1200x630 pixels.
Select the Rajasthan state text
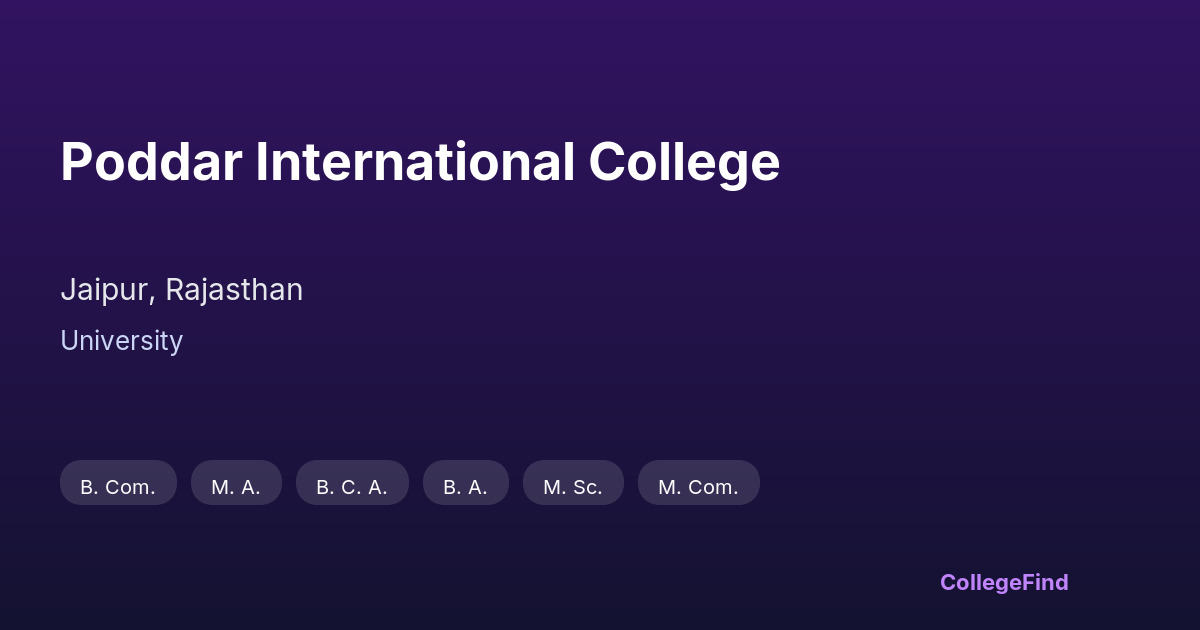click(234, 290)
